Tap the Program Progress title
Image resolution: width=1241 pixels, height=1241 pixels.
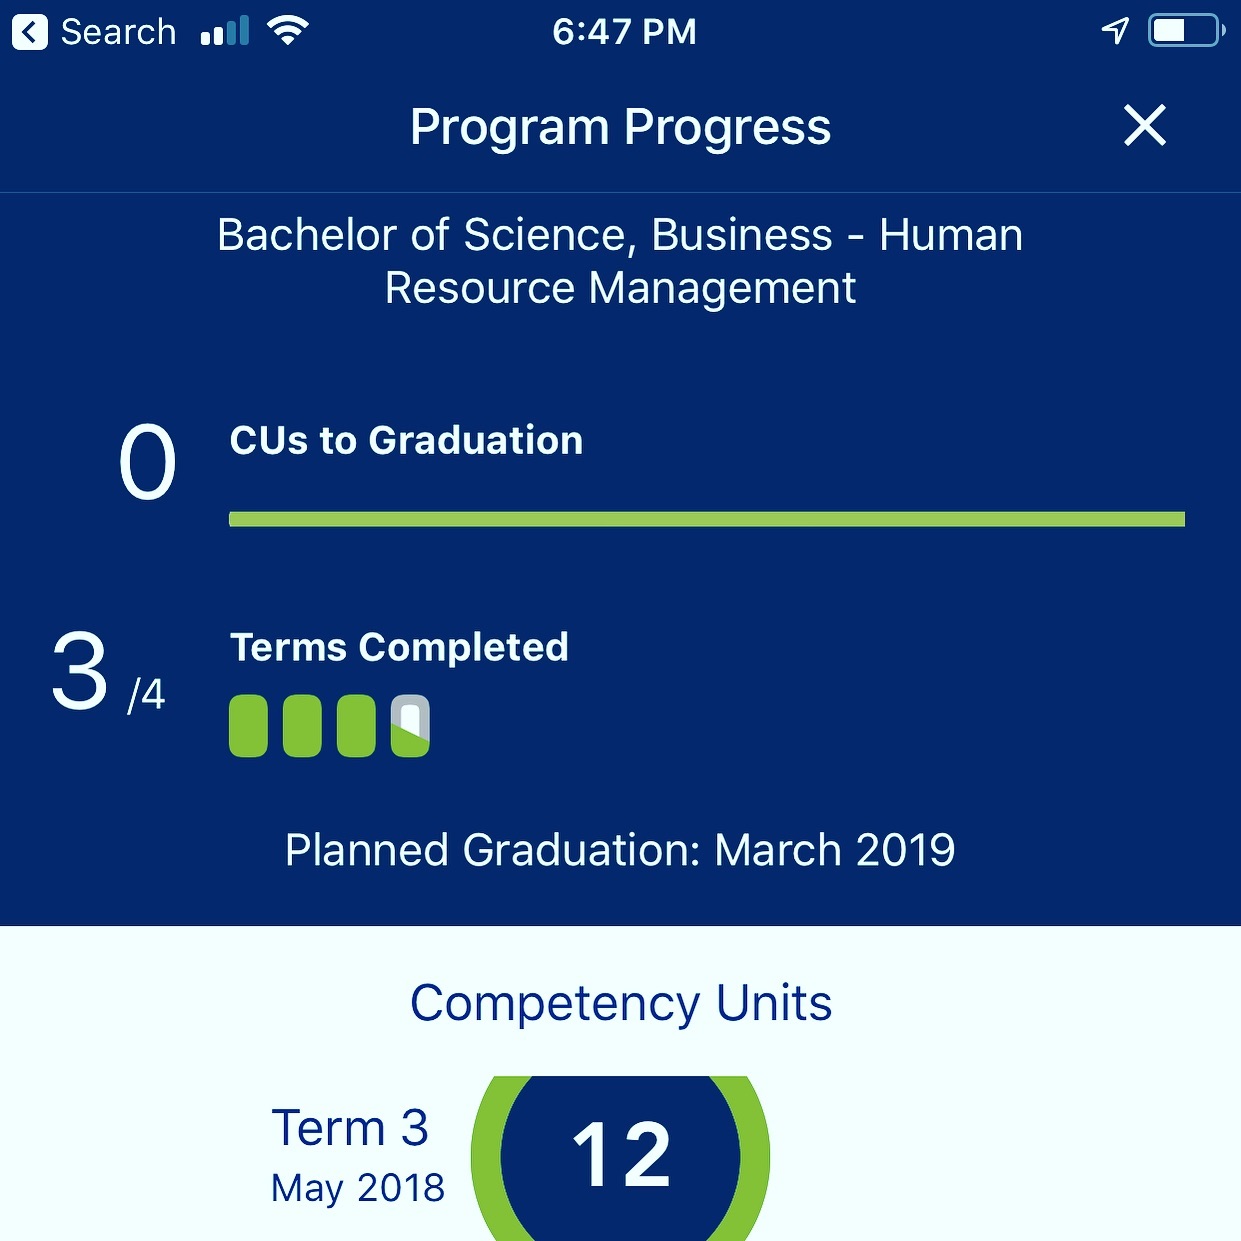click(620, 128)
